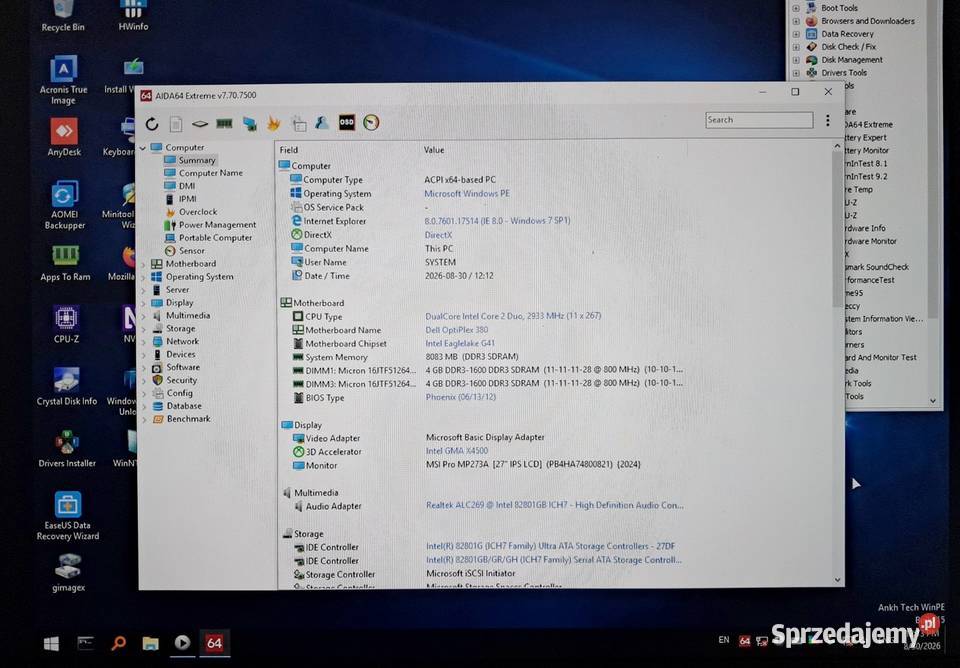960x668 pixels.
Task: Click the AIDA64 Search field
Action: pyautogui.click(x=759, y=120)
